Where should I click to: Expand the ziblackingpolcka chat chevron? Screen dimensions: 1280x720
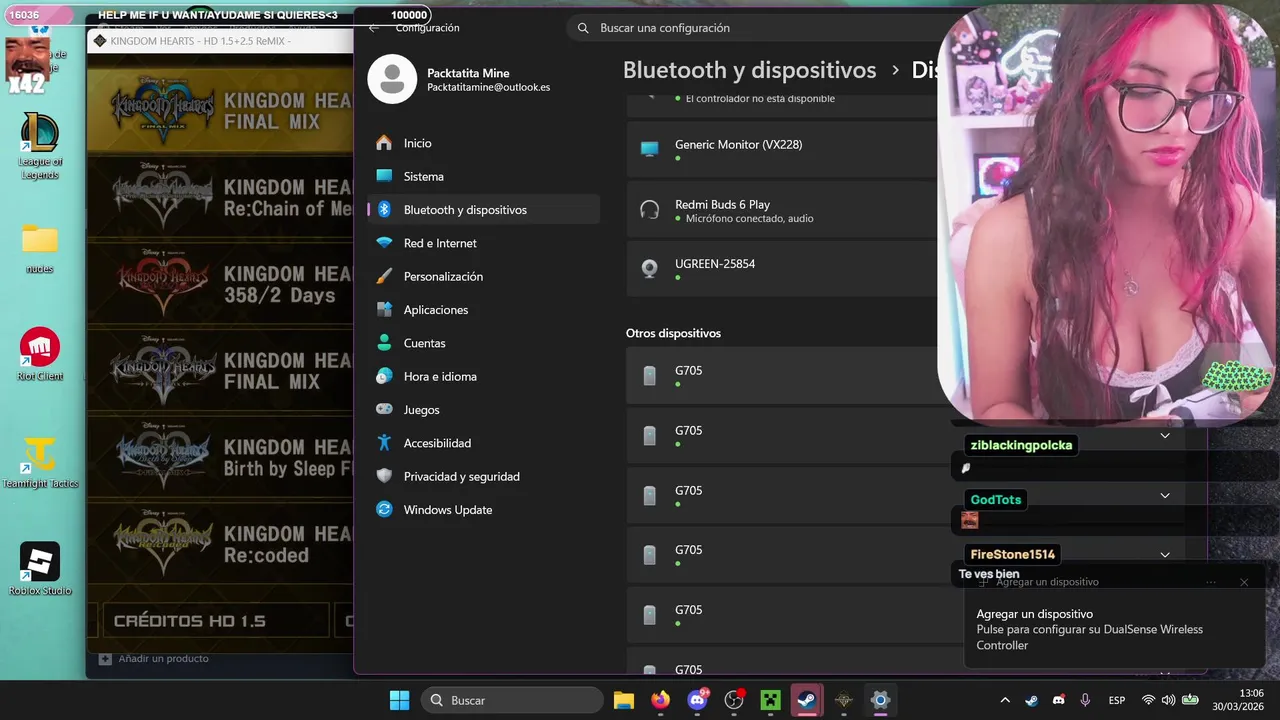(1165, 435)
